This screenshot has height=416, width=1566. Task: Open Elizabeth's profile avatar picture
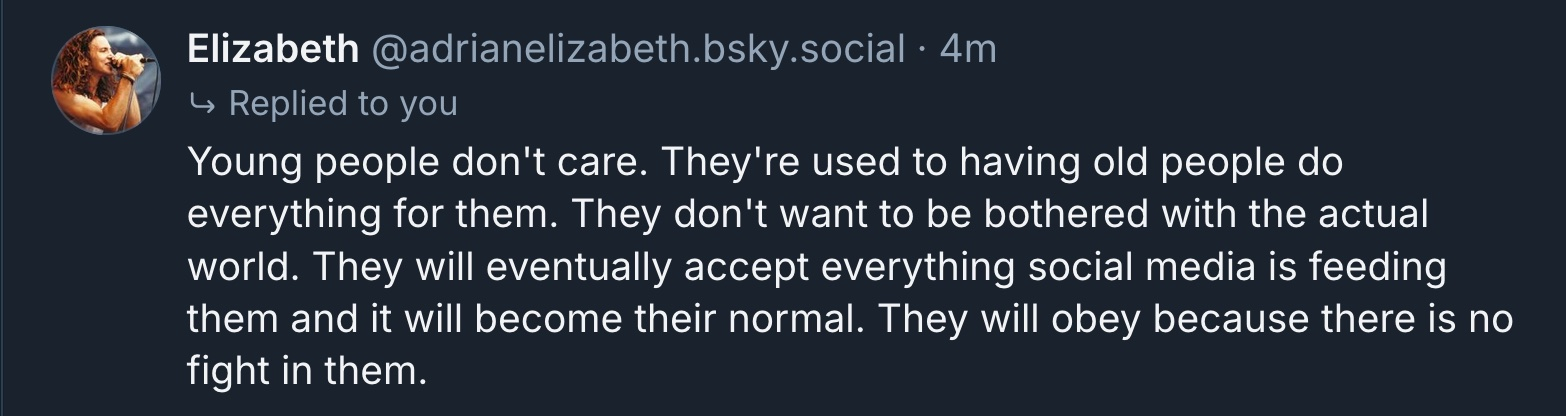tap(105, 80)
